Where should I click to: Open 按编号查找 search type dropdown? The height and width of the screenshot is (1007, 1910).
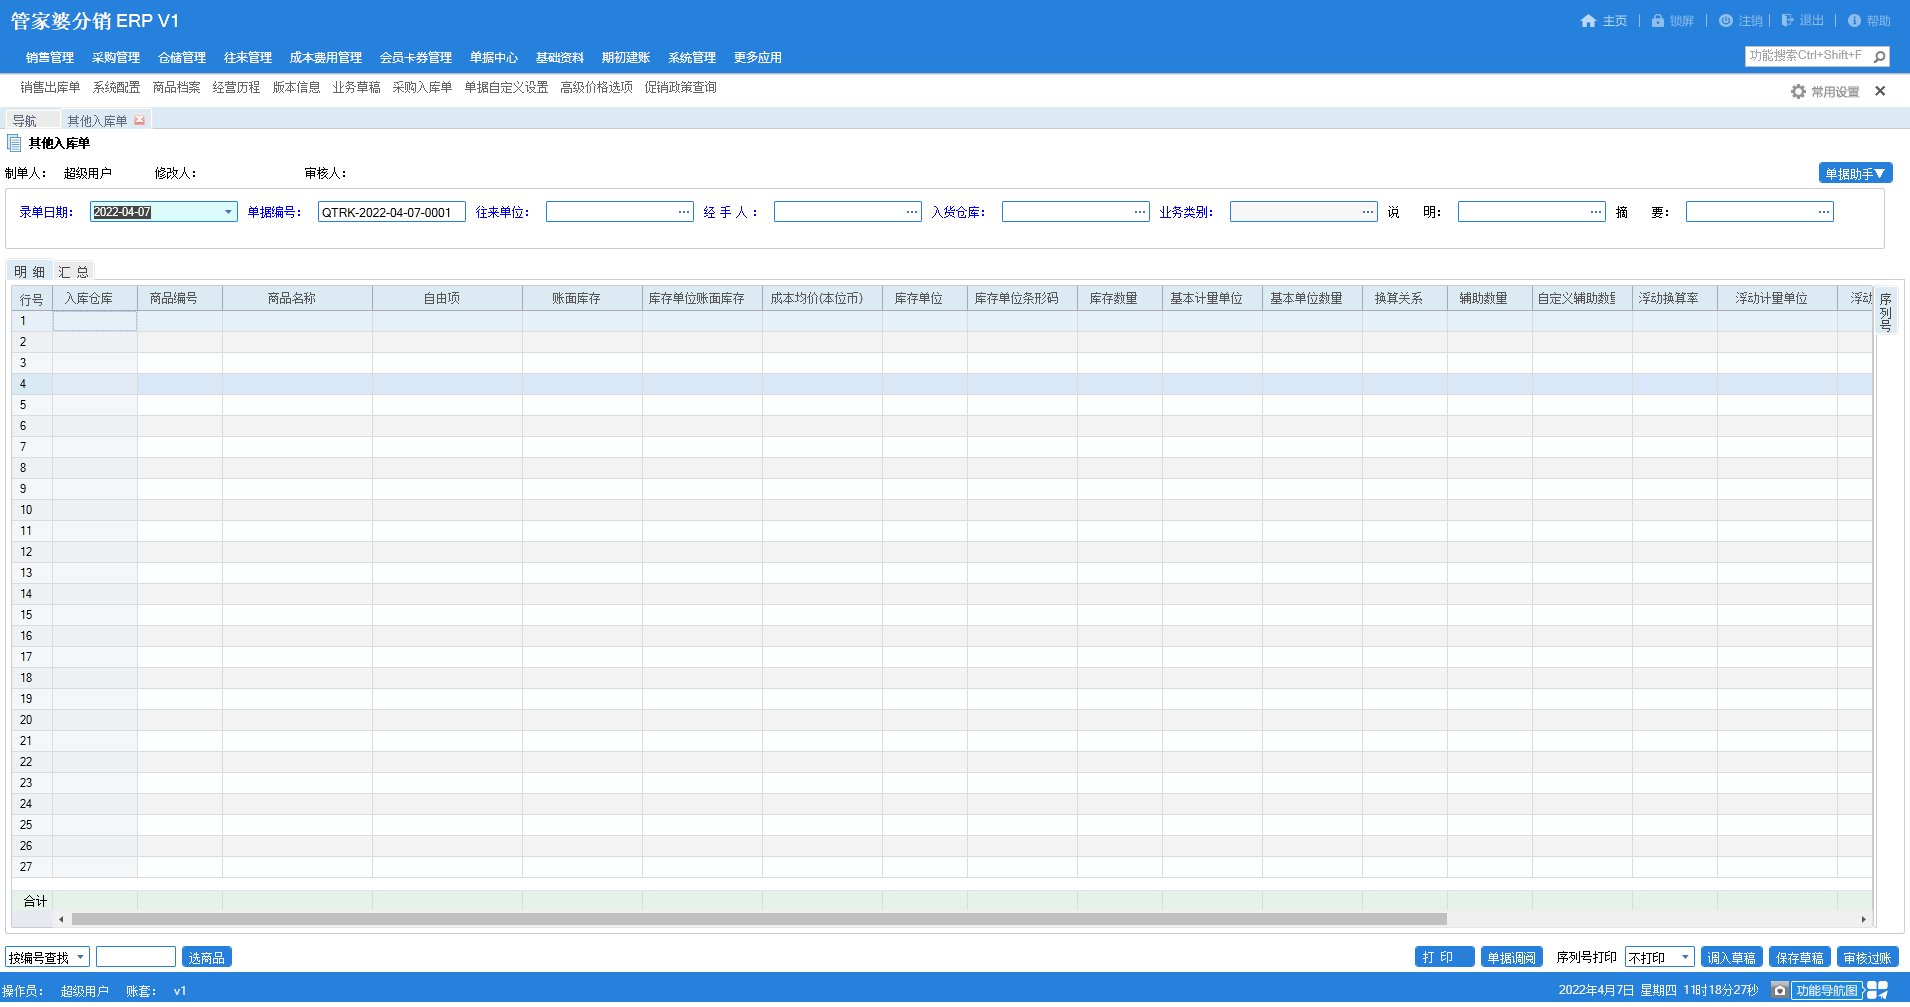(x=80, y=958)
